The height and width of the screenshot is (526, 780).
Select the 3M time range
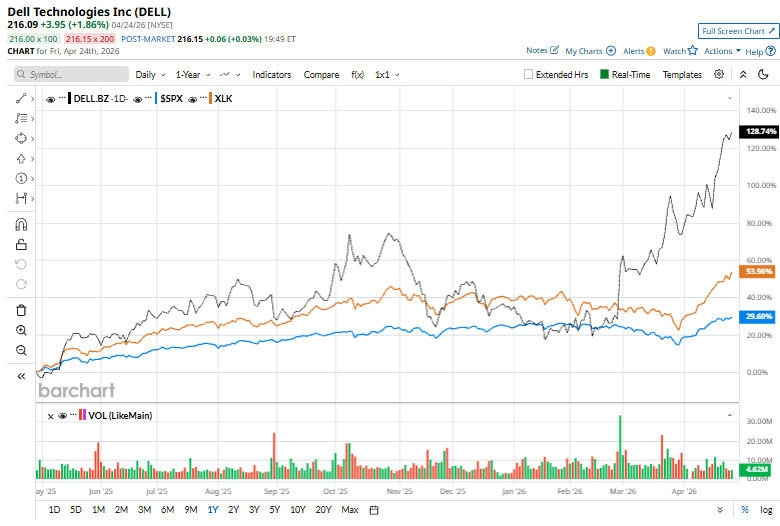144,510
